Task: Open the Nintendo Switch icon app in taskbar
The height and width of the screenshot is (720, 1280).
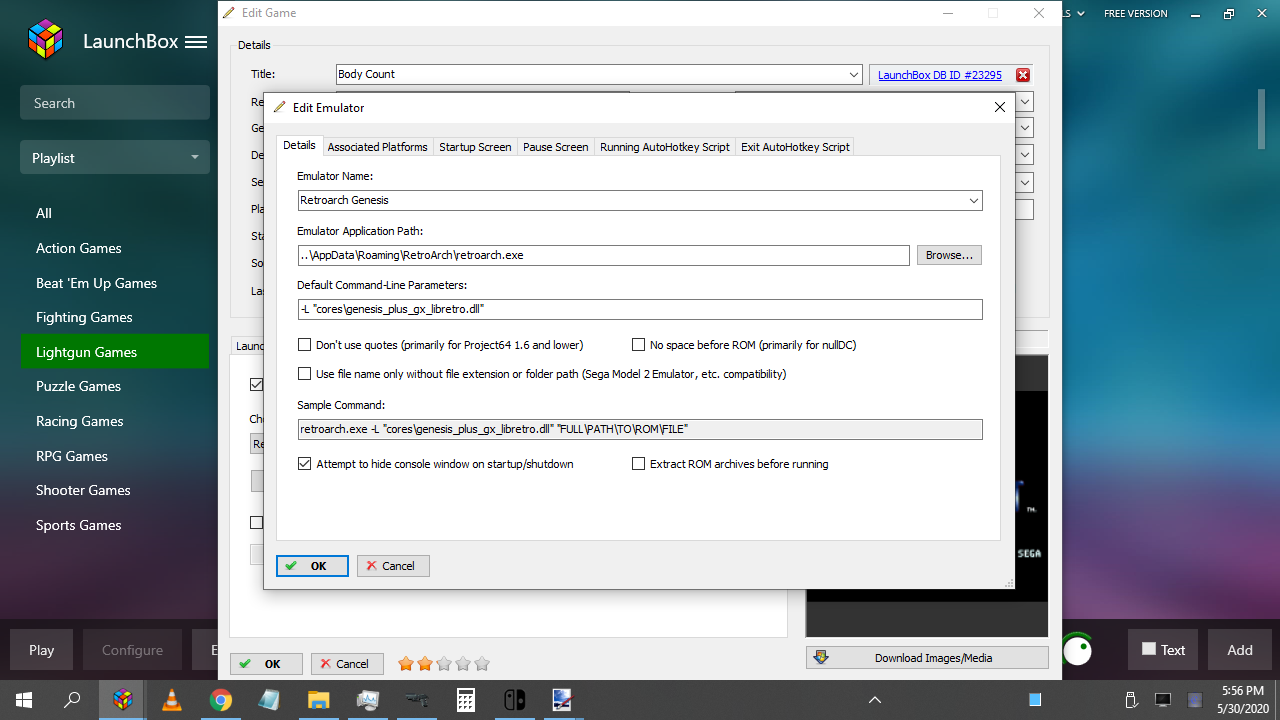Action: [x=514, y=700]
